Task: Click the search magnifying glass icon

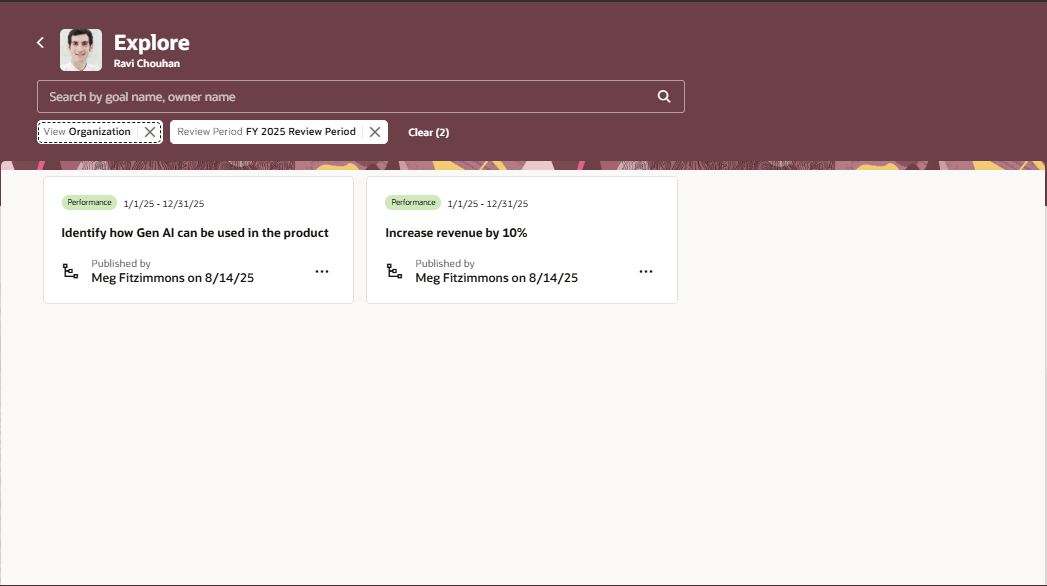Action: pos(663,96)
